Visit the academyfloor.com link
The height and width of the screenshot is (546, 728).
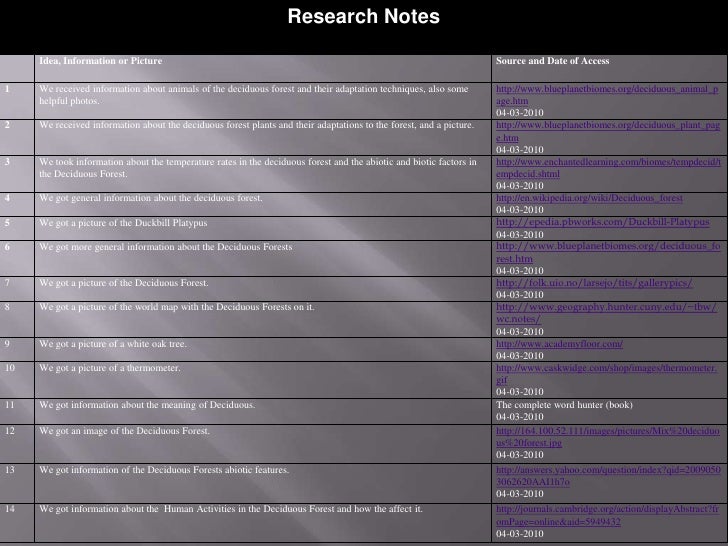click(x=559, y=344)
